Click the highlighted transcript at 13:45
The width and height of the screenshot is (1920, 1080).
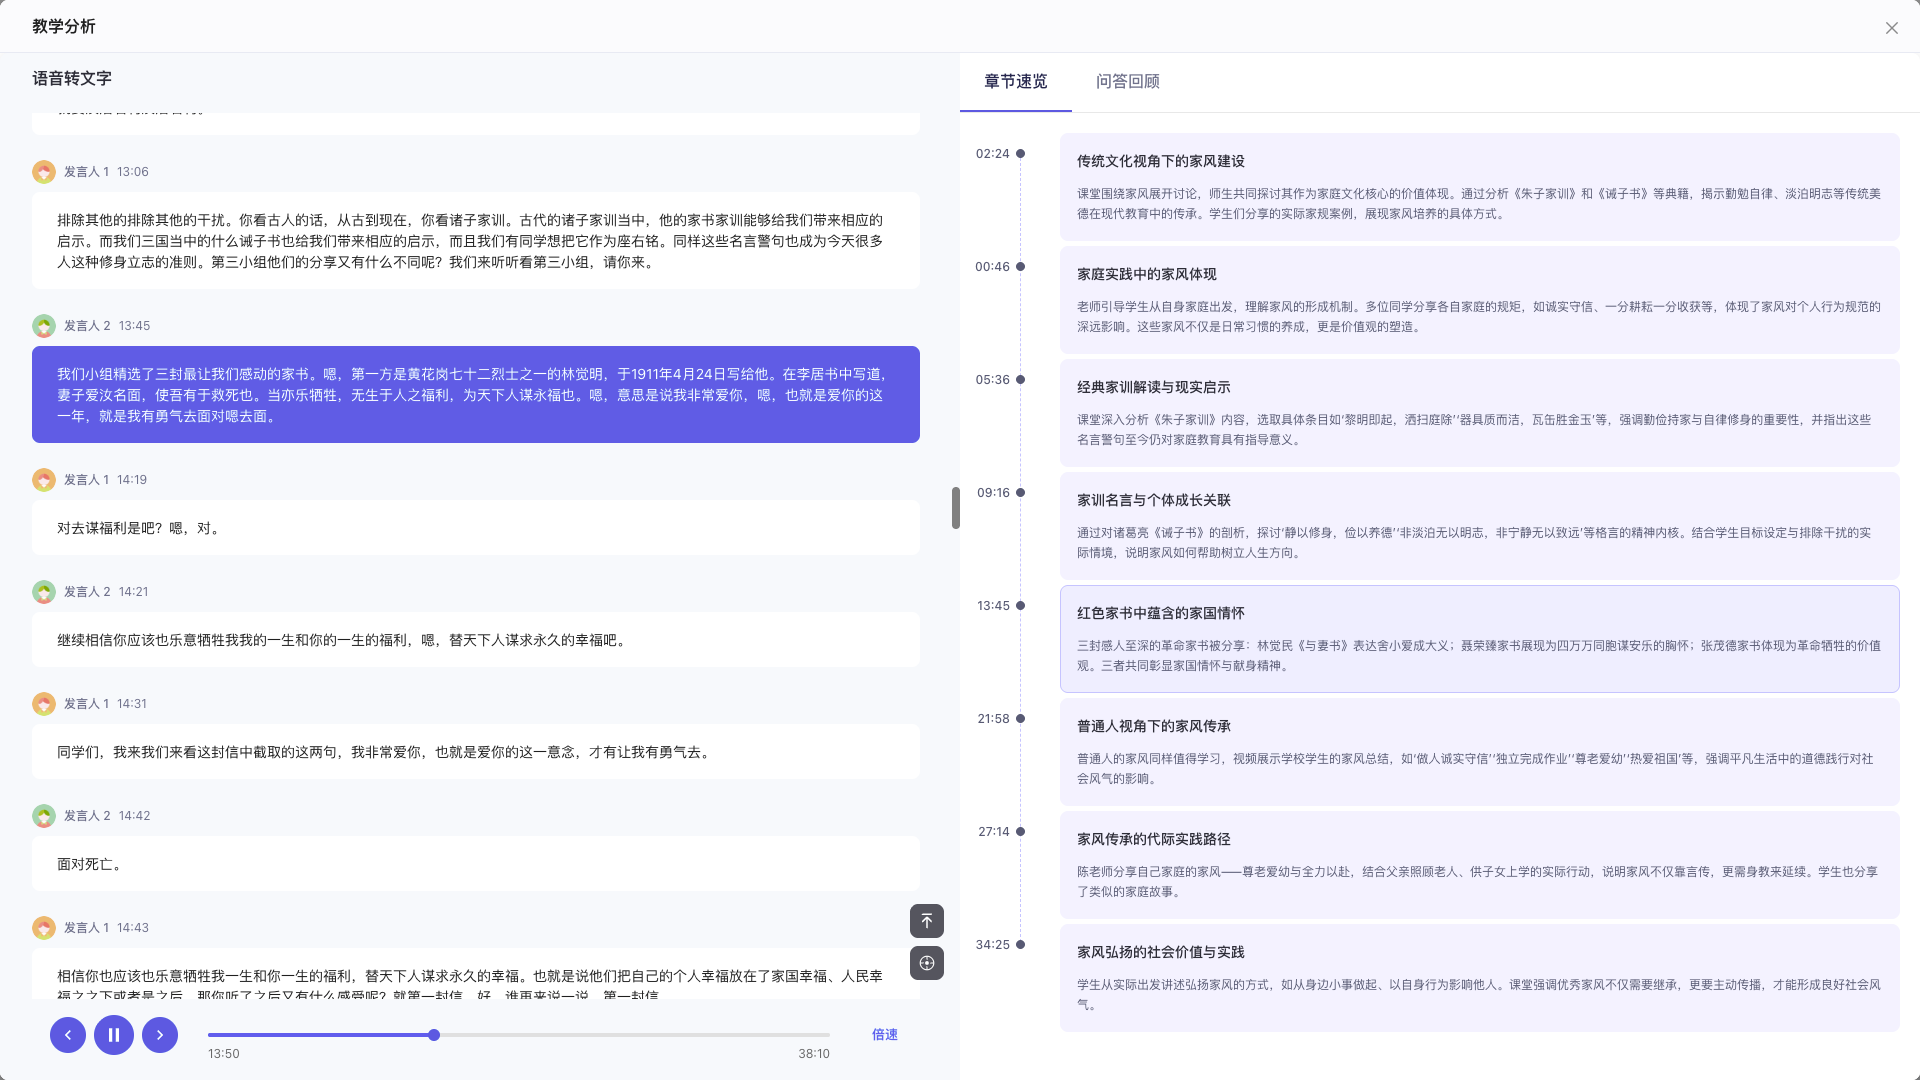point(475,395)
